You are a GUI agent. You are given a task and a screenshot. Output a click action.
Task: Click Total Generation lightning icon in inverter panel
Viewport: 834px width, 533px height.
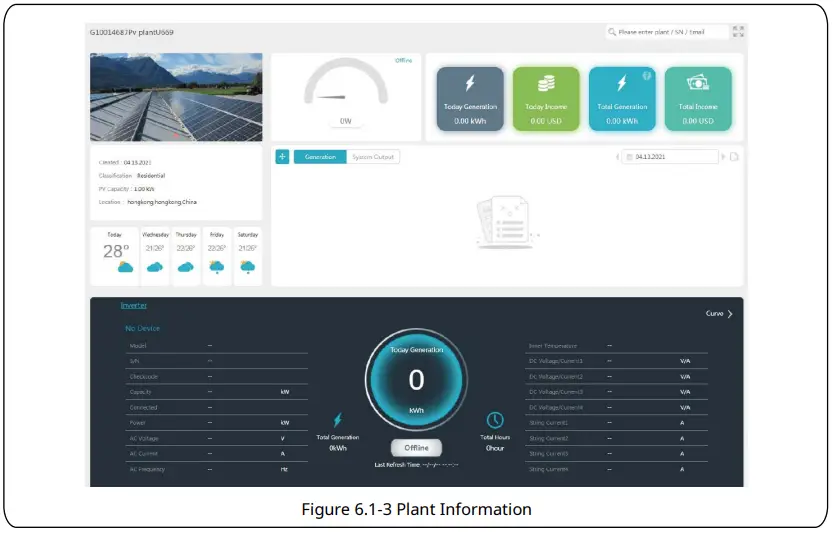pos(338,420)
